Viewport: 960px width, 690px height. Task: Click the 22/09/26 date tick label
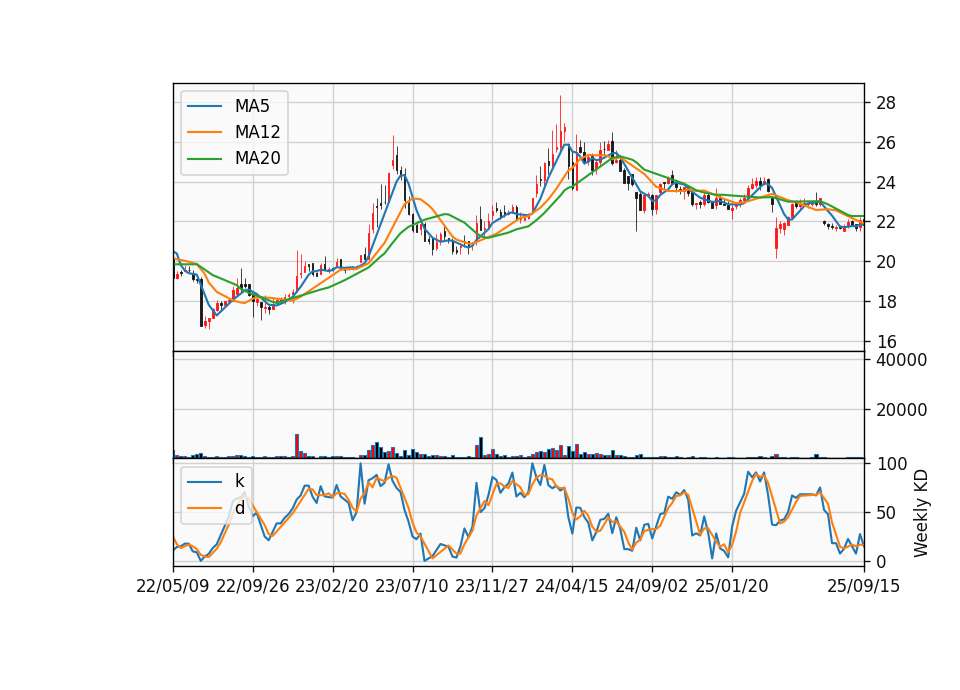point(253,586)
